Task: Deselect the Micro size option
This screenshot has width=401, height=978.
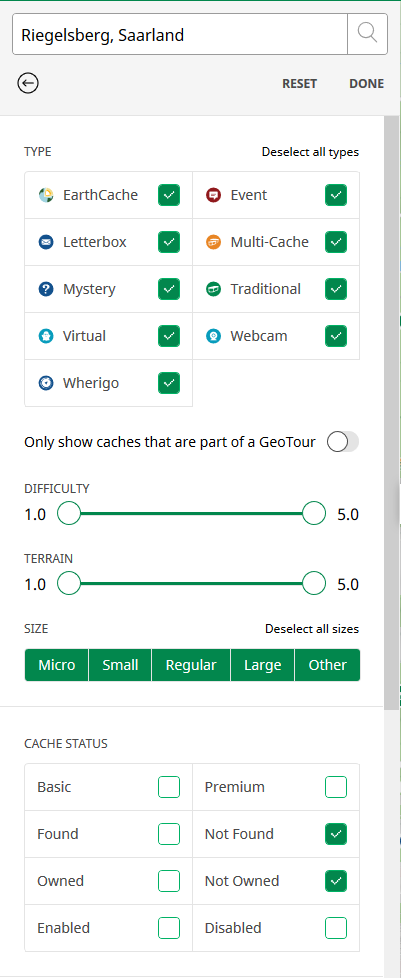Action: coord(57,665)
